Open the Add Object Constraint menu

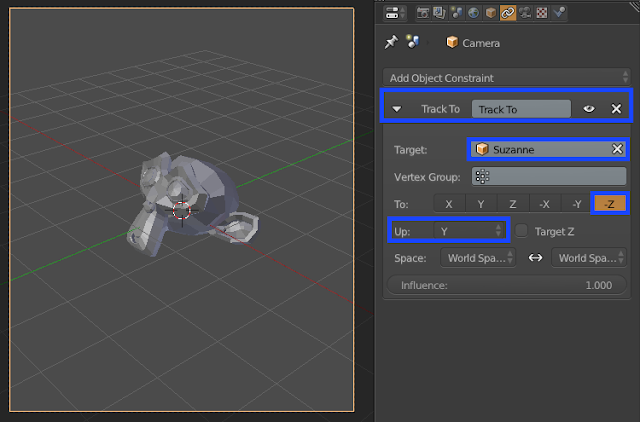click(507, 78)
